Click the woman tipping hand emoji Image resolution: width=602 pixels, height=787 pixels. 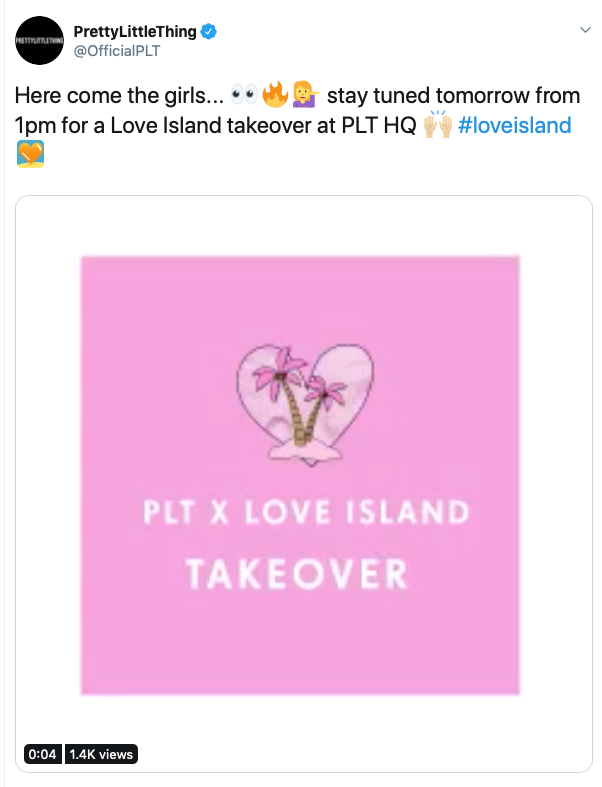306,95
